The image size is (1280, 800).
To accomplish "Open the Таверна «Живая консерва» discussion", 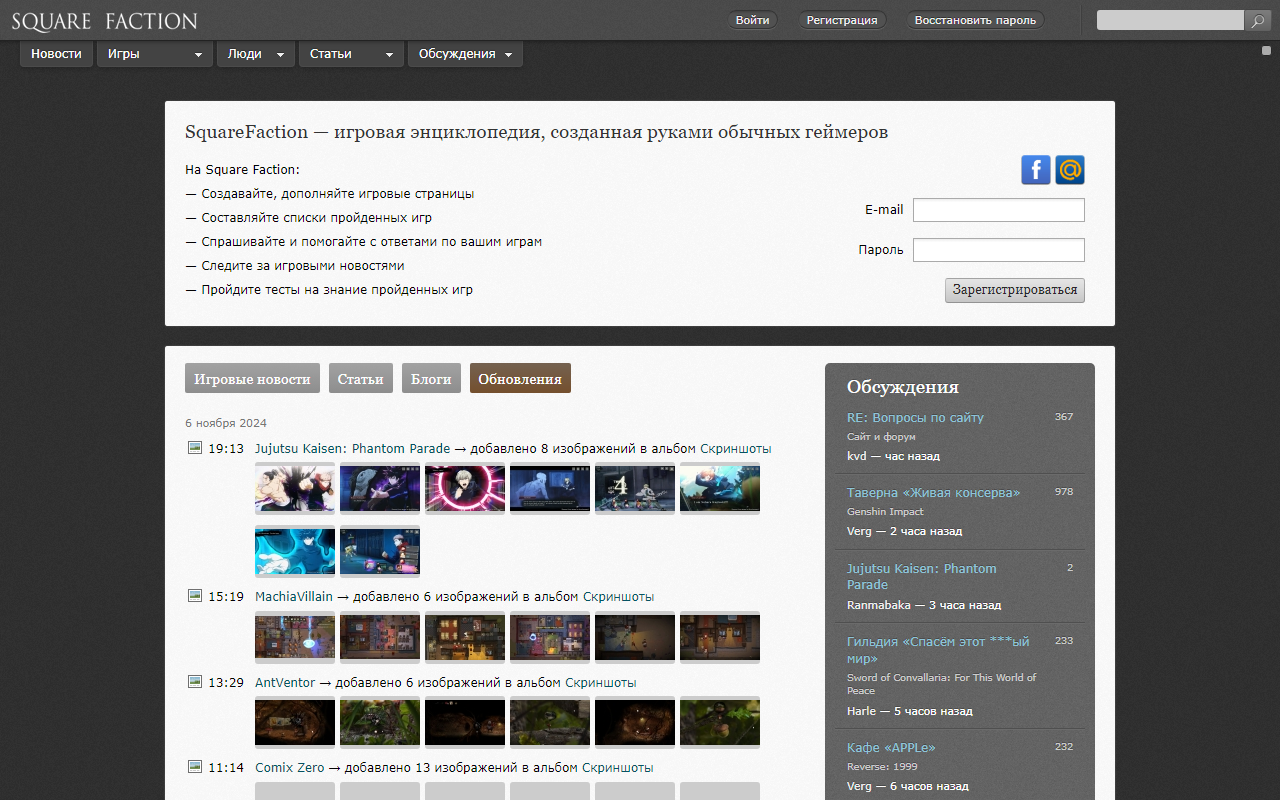I will (x=933, y=492).
